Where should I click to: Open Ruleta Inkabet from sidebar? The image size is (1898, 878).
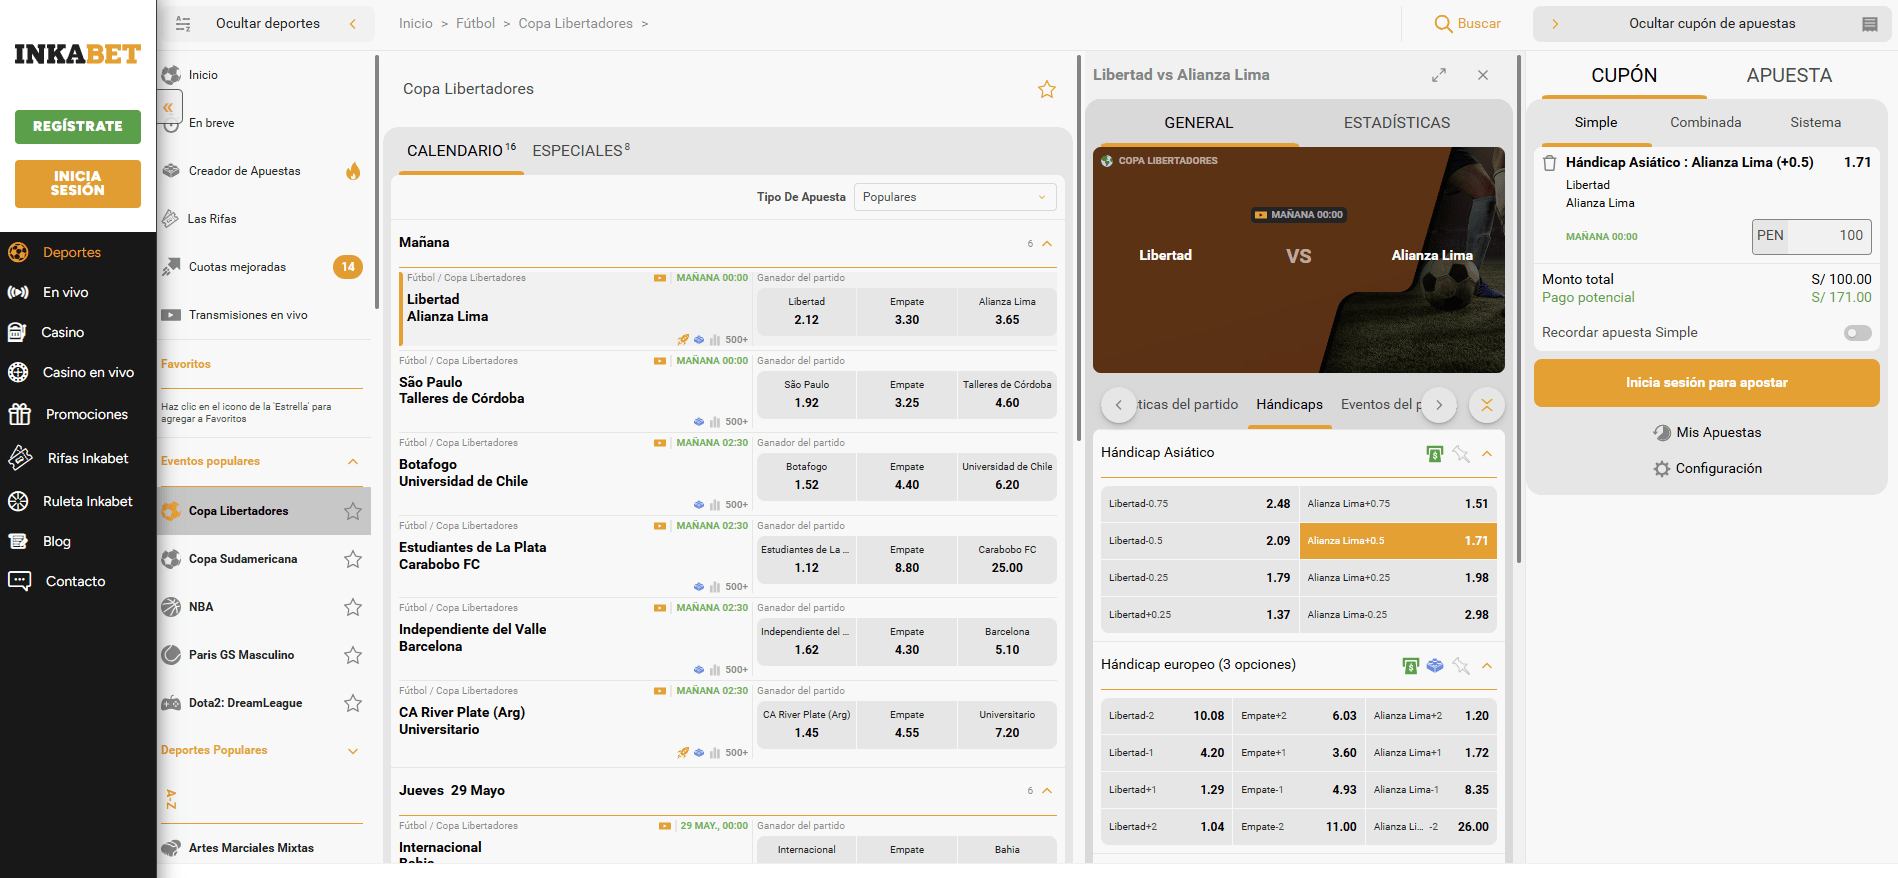(x=87, y=501)
